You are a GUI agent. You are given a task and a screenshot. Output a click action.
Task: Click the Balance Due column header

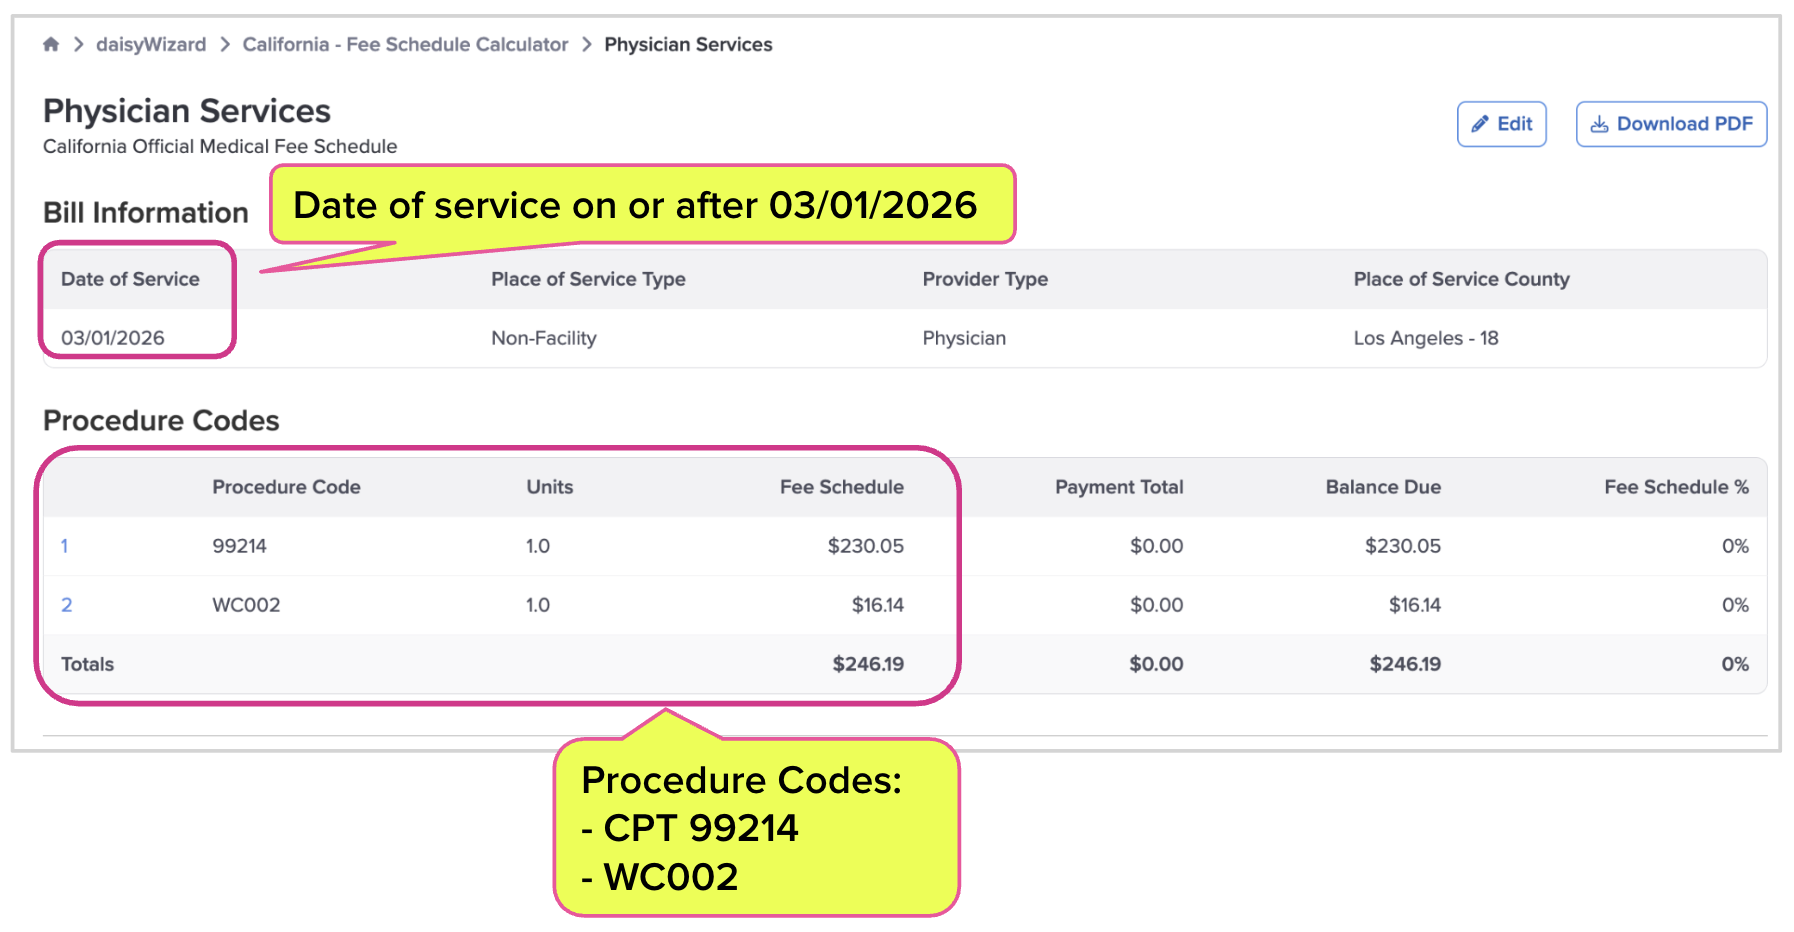[1383, 487]
